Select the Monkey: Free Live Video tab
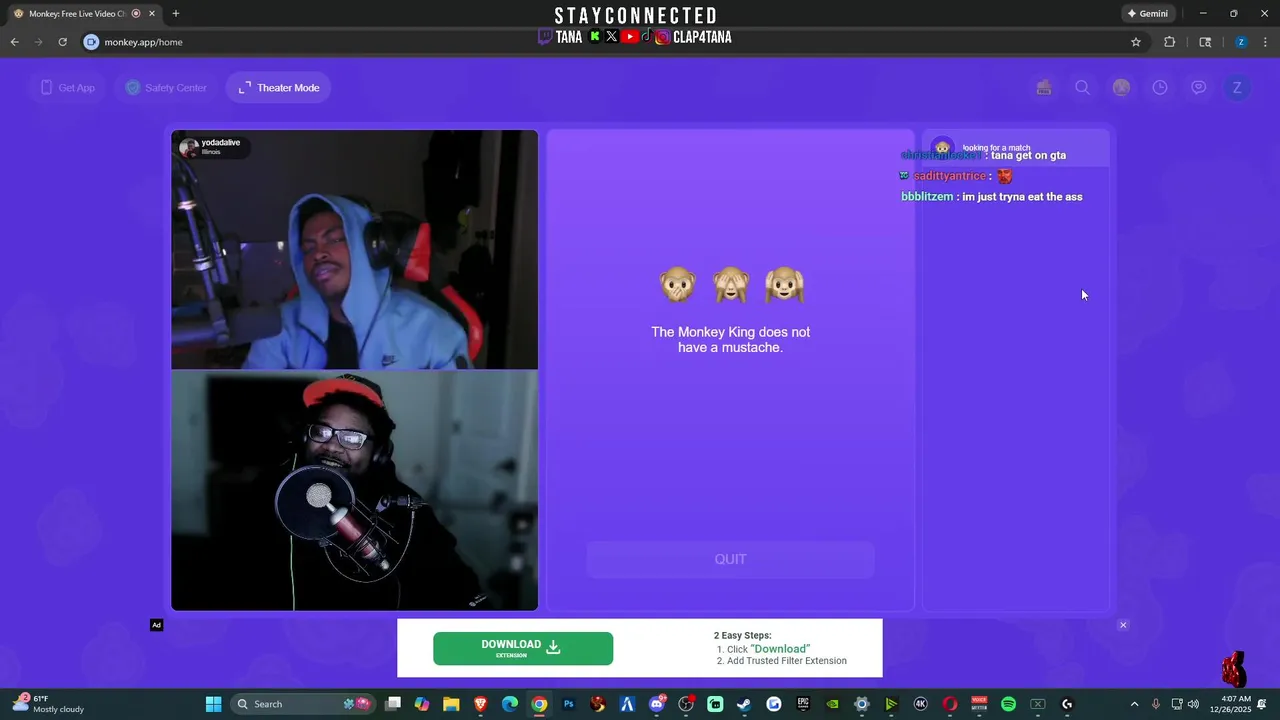This screenshot has width=1280, height=720. click(82, 14)
